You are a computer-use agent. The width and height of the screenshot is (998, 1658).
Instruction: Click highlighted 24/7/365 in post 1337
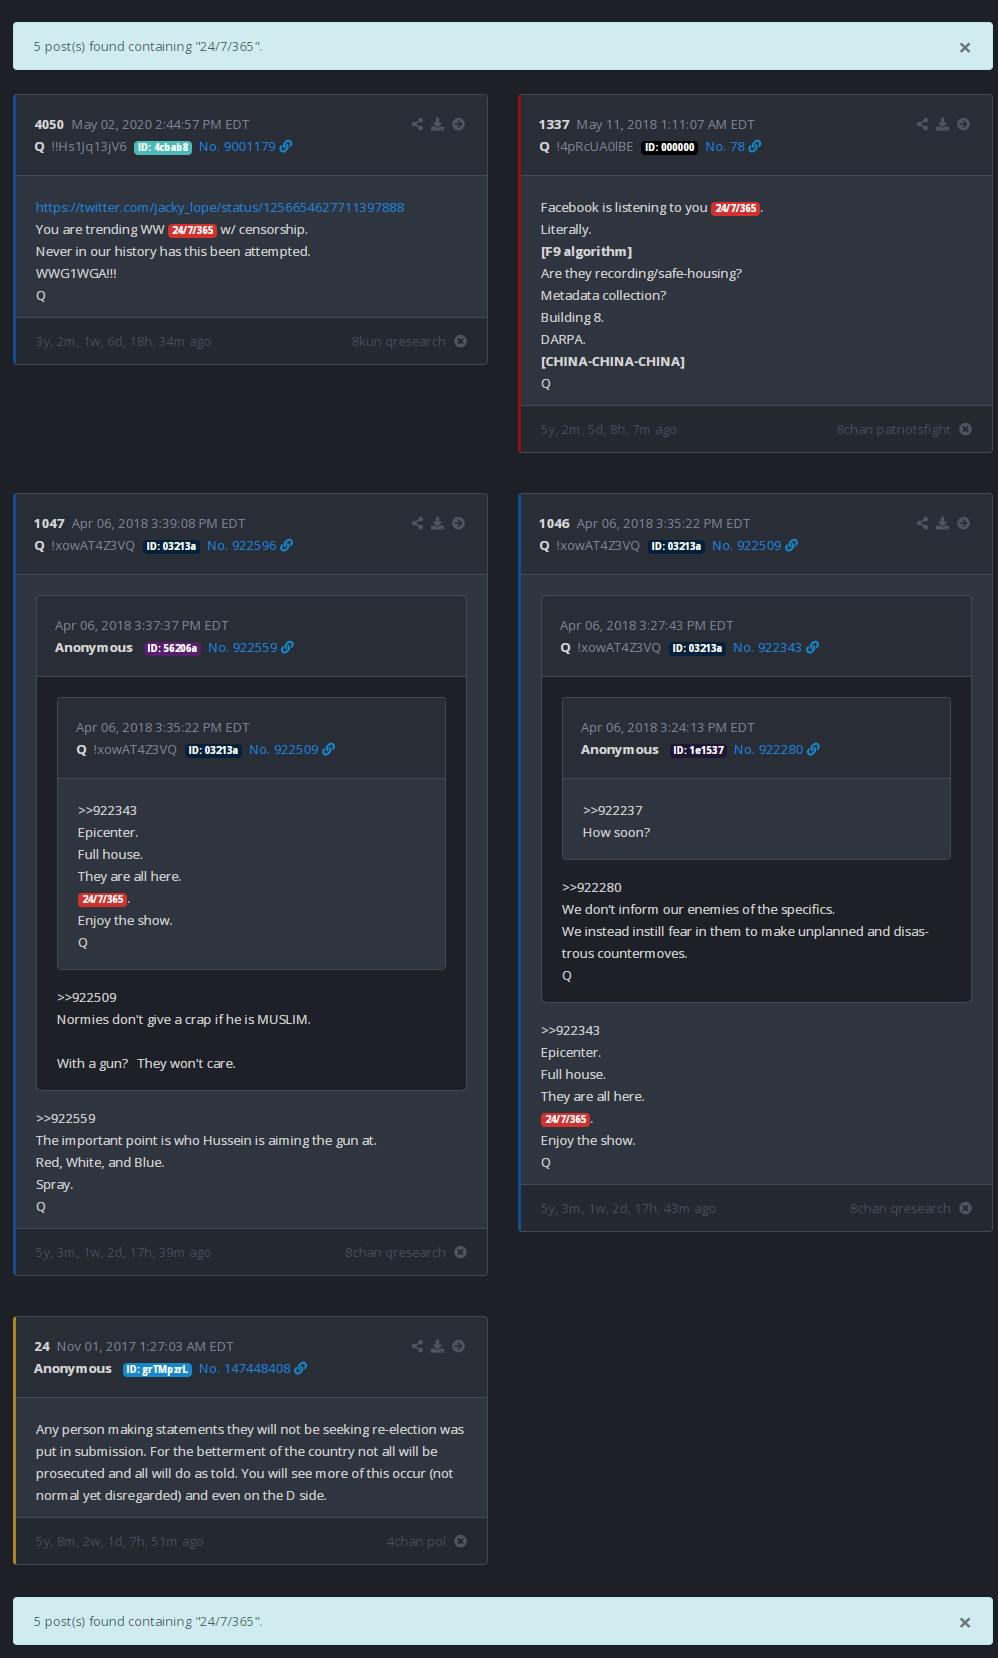pos(736,208)
